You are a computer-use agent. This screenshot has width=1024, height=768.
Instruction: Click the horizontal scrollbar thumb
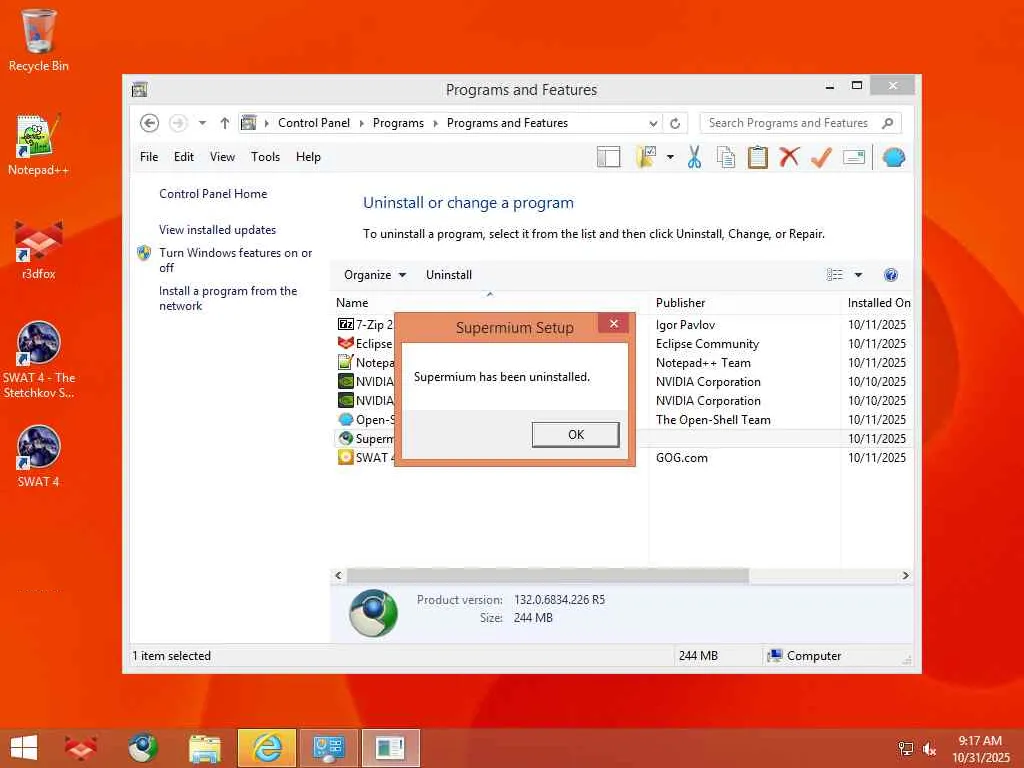click(x=547, y=575)
